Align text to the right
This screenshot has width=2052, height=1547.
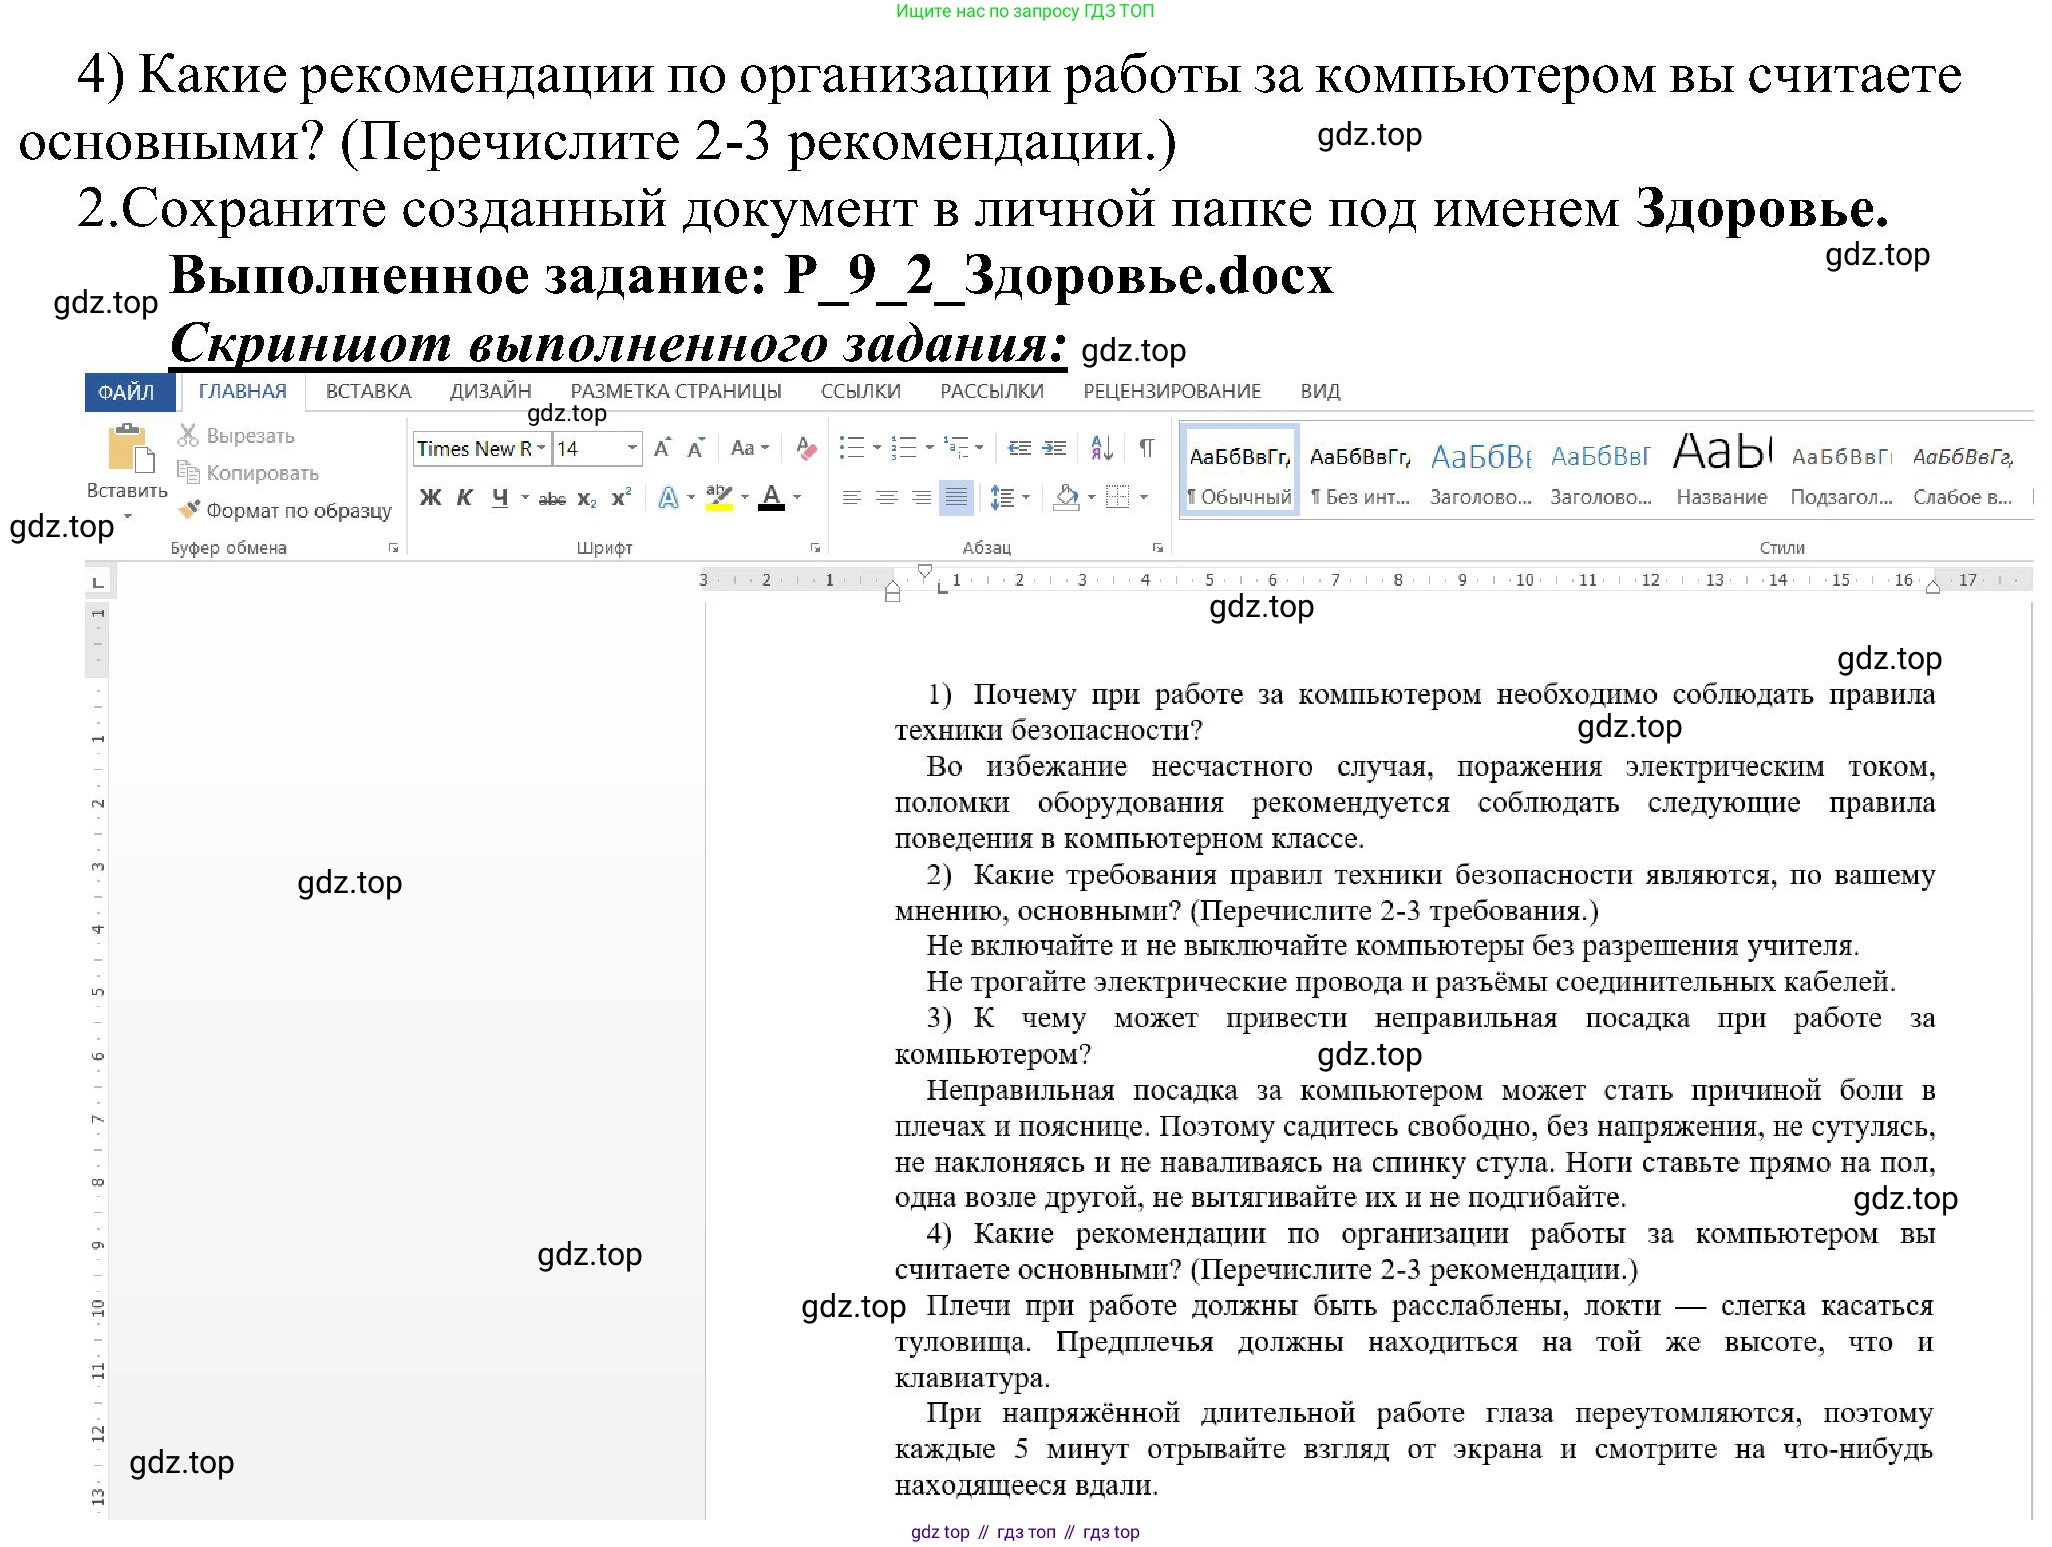click(x=921, y=497)
